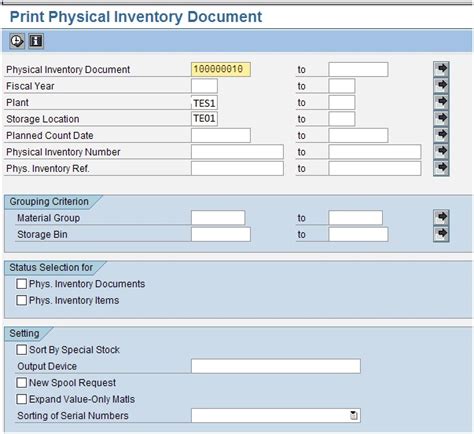This screenshot has height=434, width=474.
Task: Focus the Storage Bin to field
Action: tap(358, 234)
